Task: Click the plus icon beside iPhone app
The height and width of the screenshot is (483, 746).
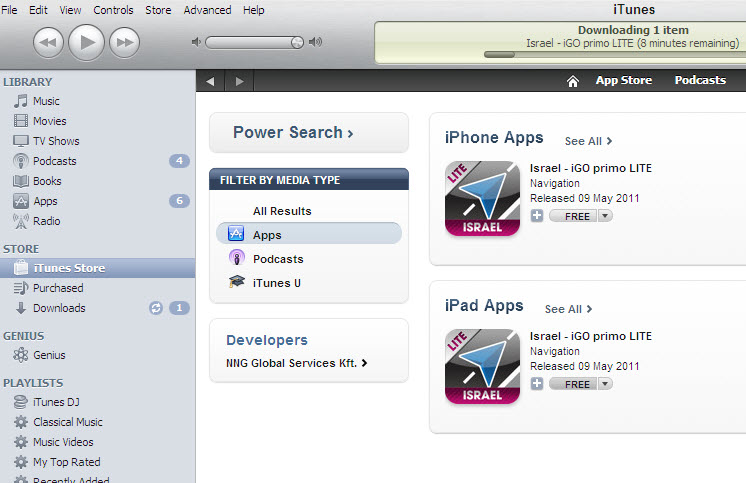Action: pos(537,216)
